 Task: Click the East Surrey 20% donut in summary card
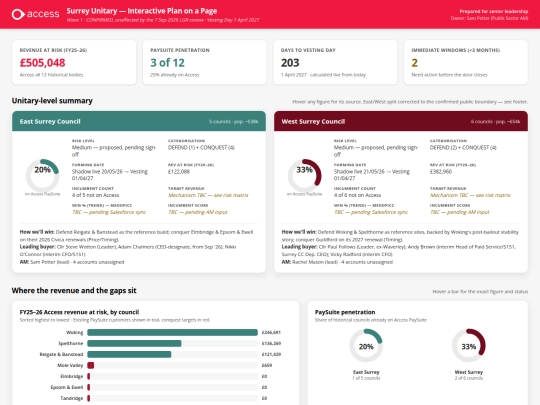click(42, 175)
